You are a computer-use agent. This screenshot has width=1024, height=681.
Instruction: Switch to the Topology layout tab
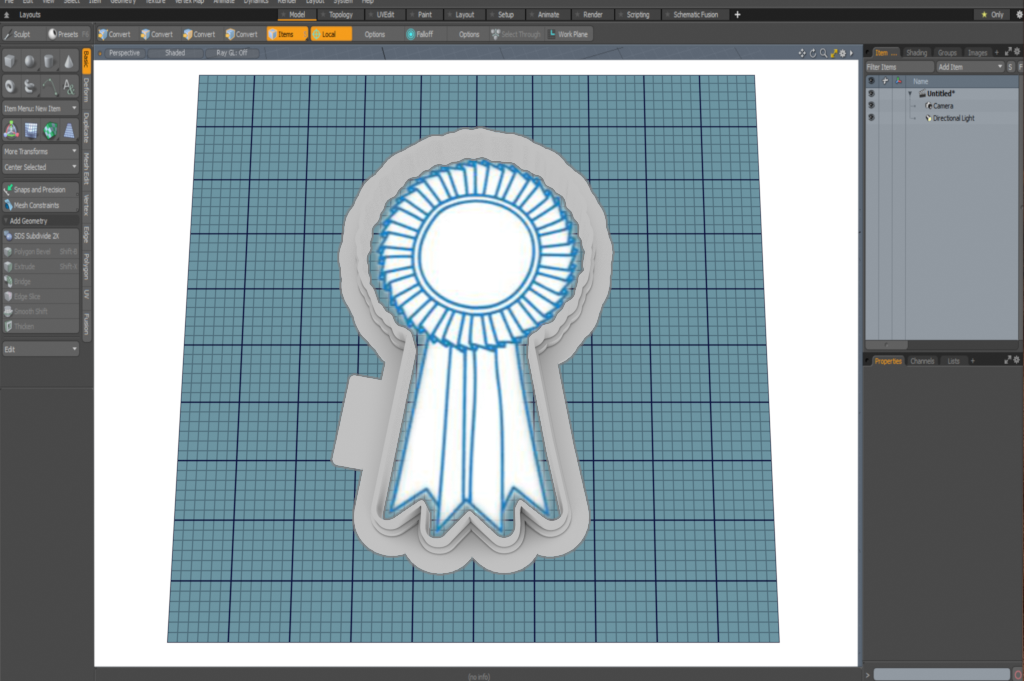coord(340,14)
